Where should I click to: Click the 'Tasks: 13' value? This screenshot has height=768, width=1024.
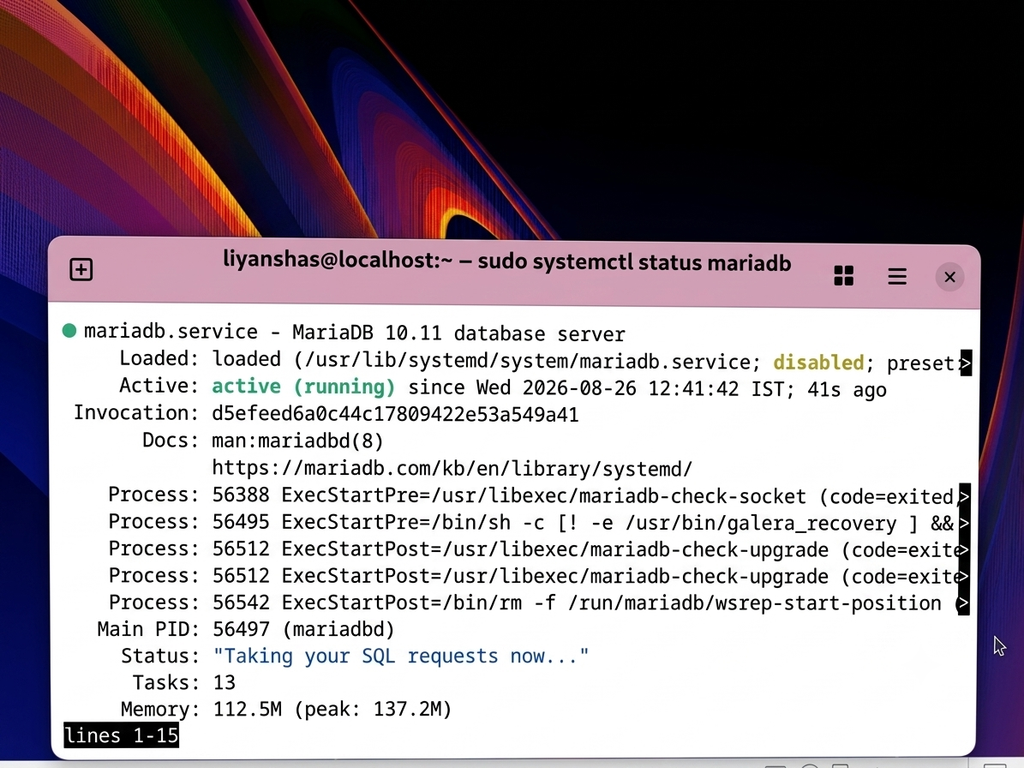click(x=224, y=683)
